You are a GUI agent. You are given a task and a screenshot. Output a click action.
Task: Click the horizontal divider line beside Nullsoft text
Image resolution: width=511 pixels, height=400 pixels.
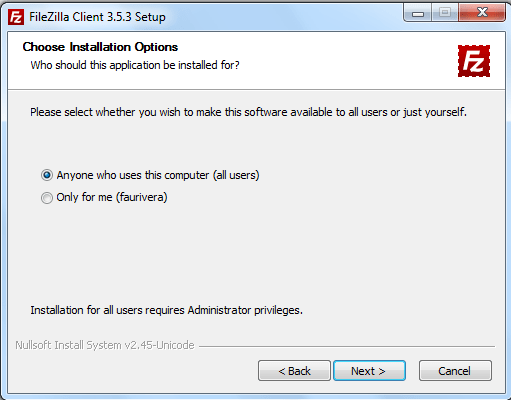347,346
